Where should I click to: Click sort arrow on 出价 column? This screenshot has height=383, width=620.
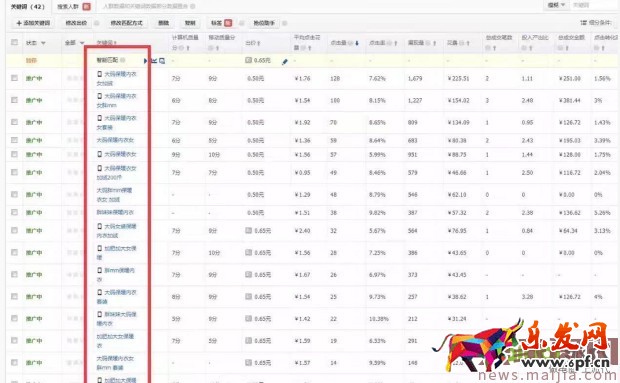point(259,43)
